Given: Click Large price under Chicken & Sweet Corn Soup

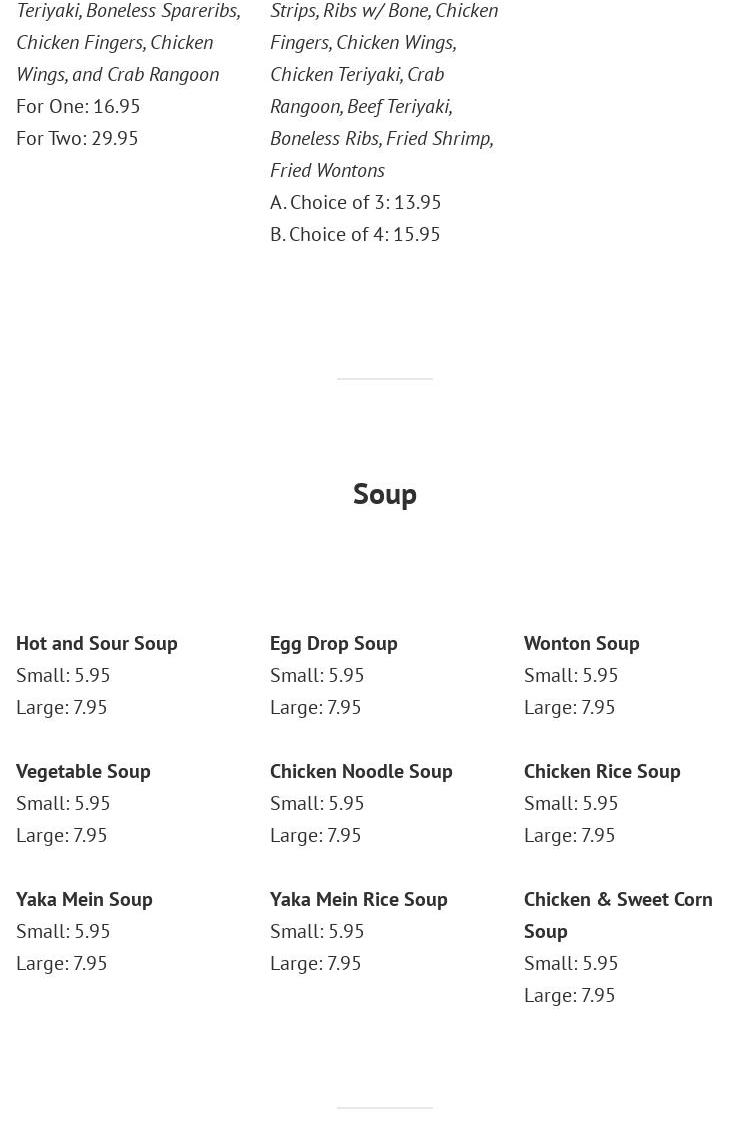Looking at the screenshot, I should point(569,995).
